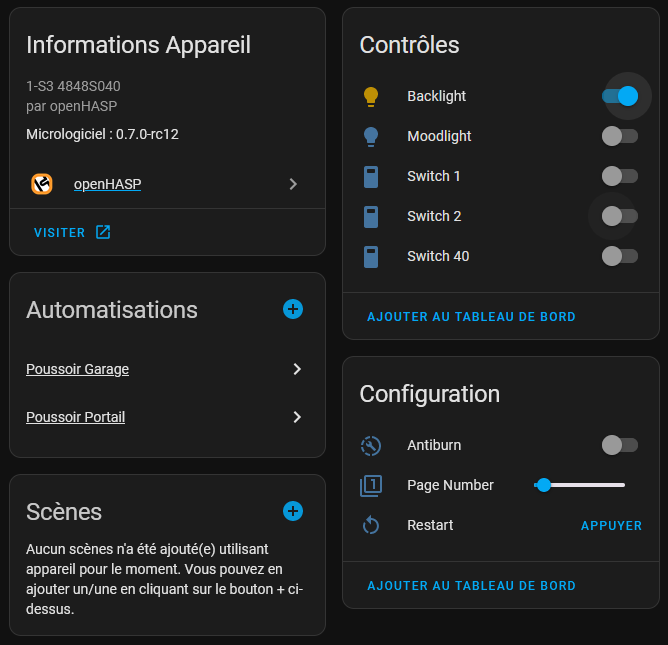Viewport: 668px width, 645px height.
Task: Open the openHASP integration link
Action: click(x=107, y=184)
